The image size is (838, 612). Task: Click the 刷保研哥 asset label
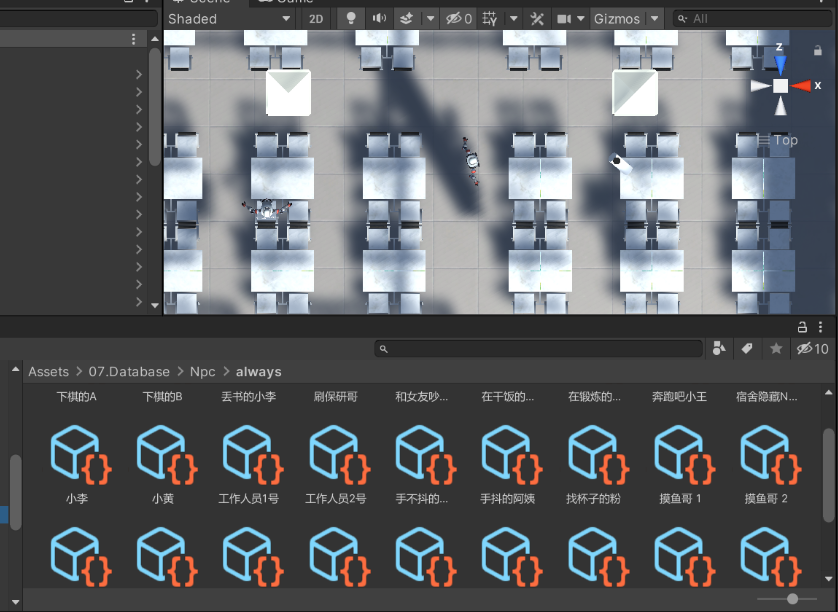point(336,397)
